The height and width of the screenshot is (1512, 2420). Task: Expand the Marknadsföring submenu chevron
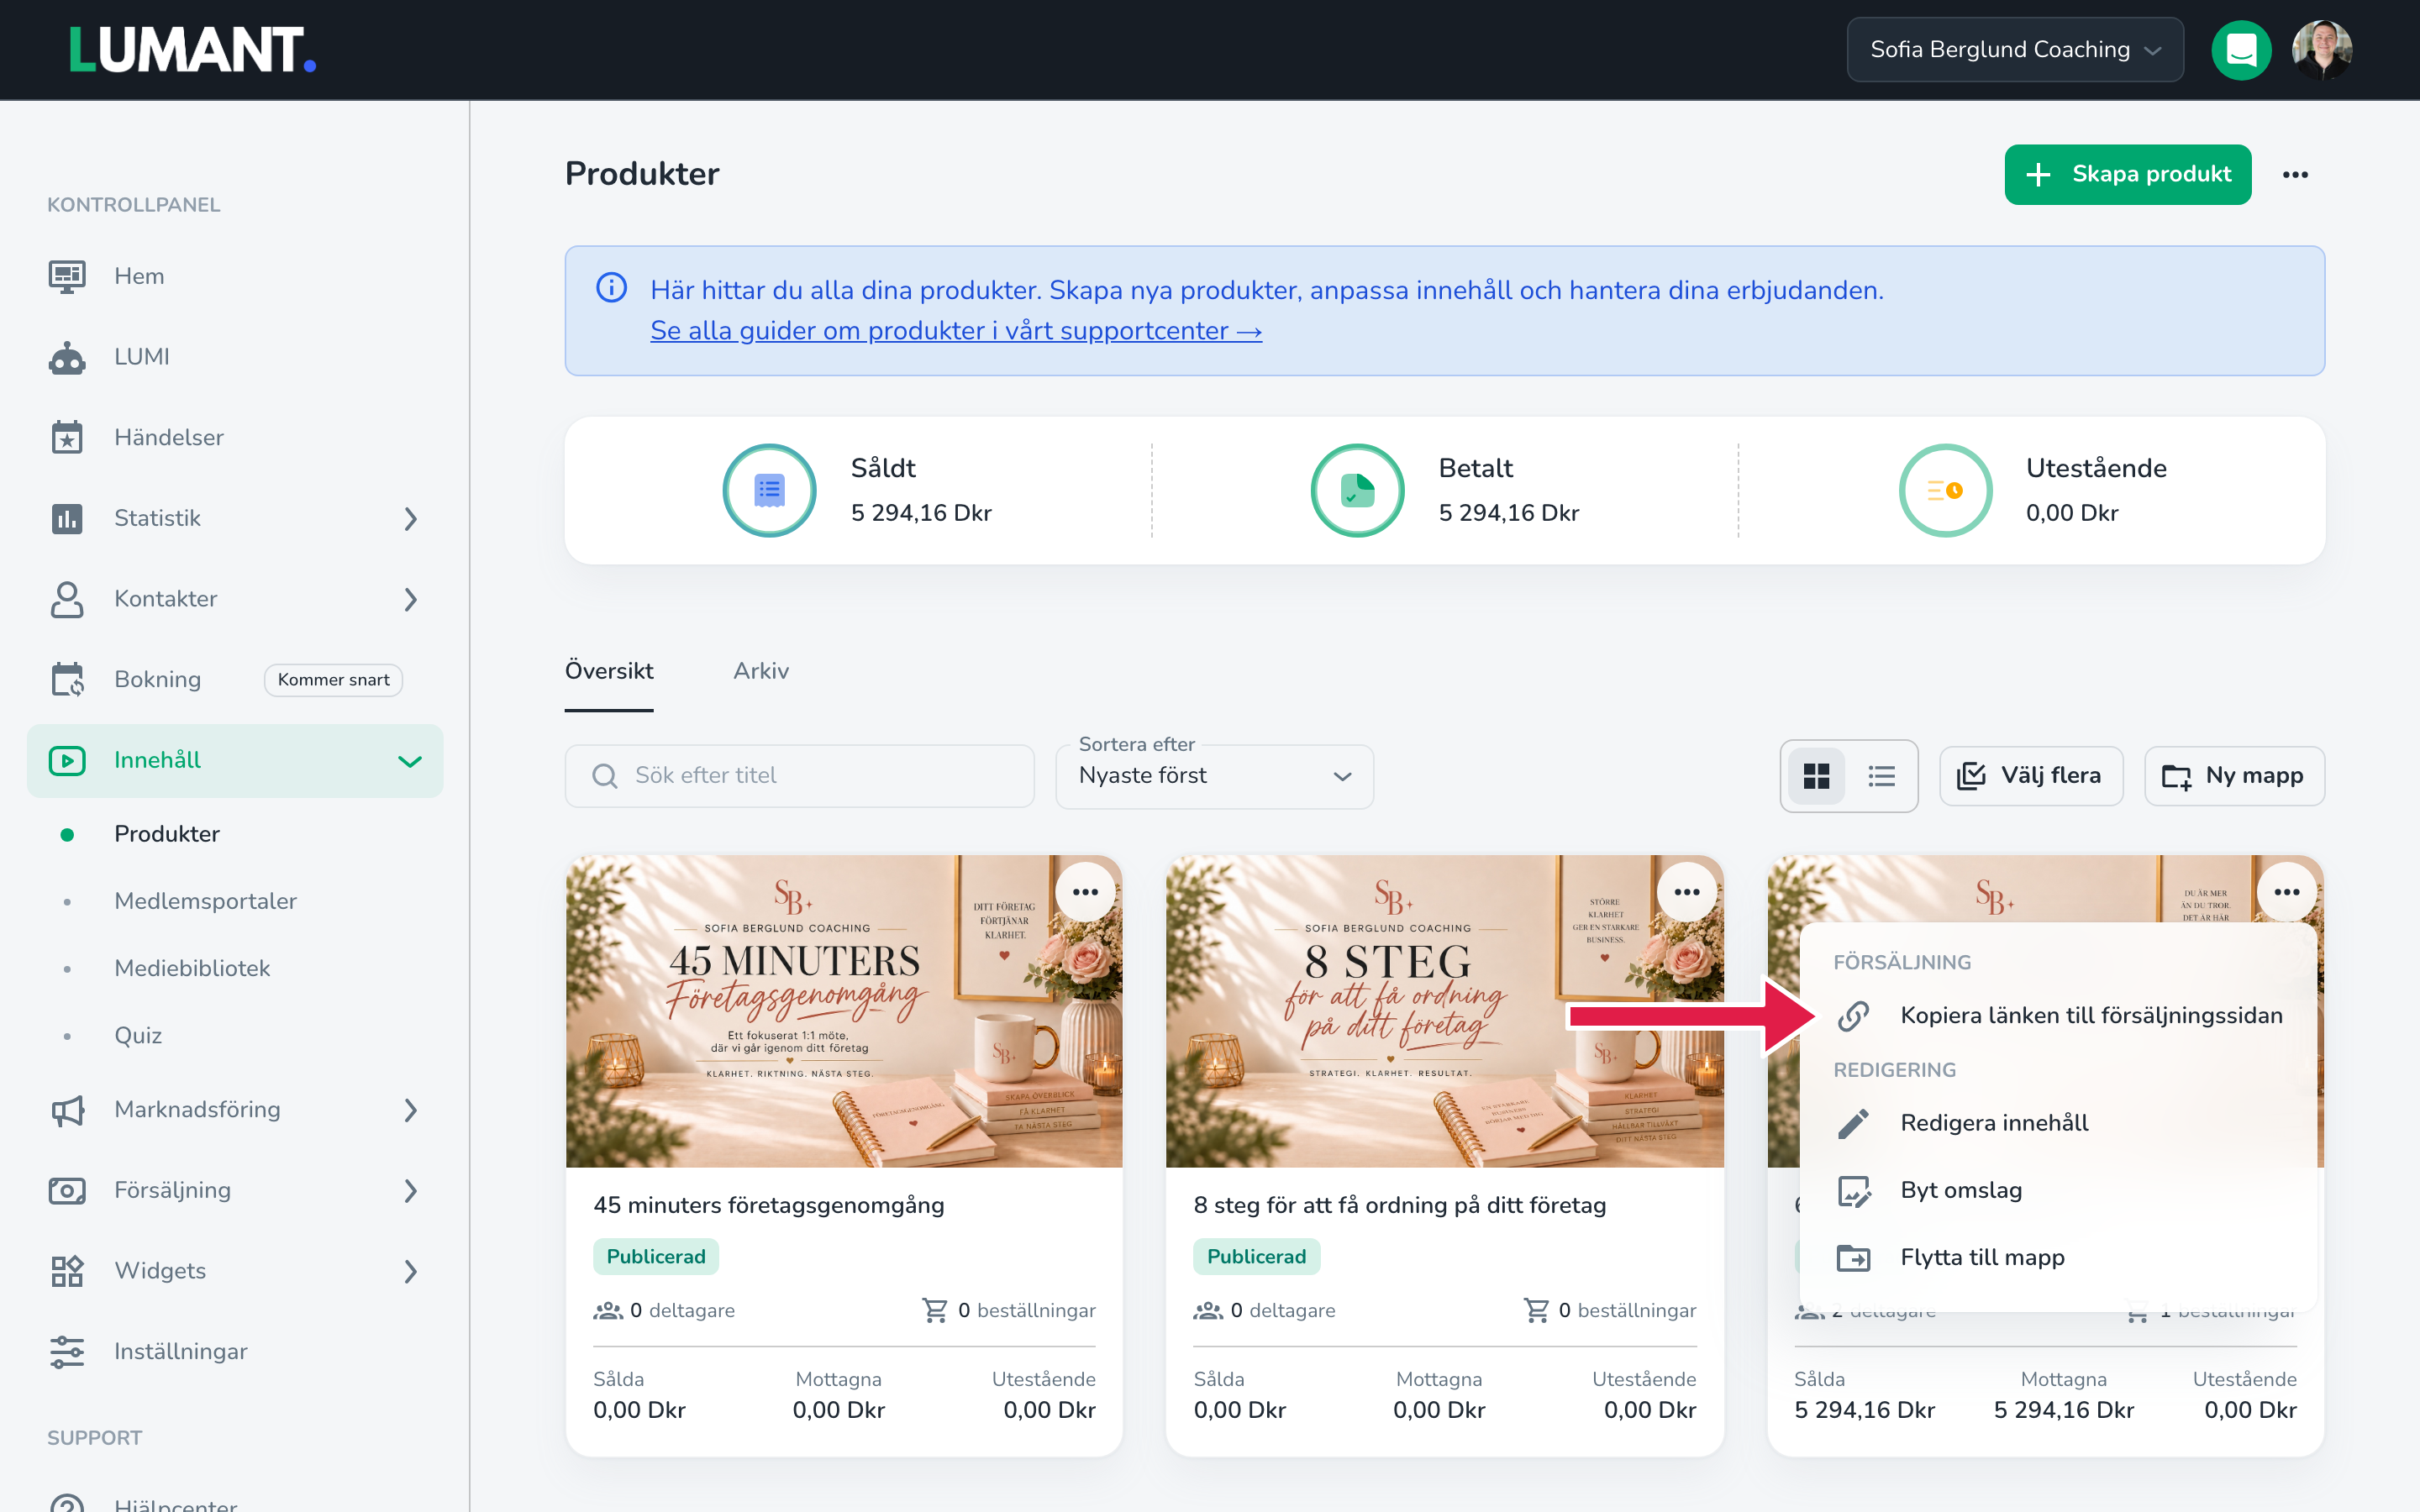point(410,1110)
